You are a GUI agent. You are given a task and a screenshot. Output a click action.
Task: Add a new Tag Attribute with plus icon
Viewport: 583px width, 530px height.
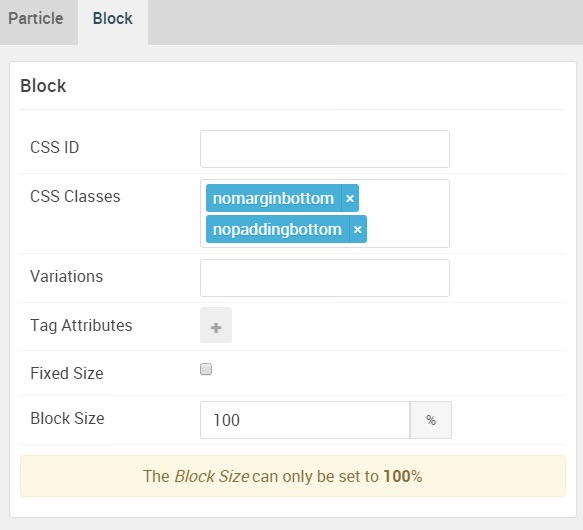tap(216, 325)
